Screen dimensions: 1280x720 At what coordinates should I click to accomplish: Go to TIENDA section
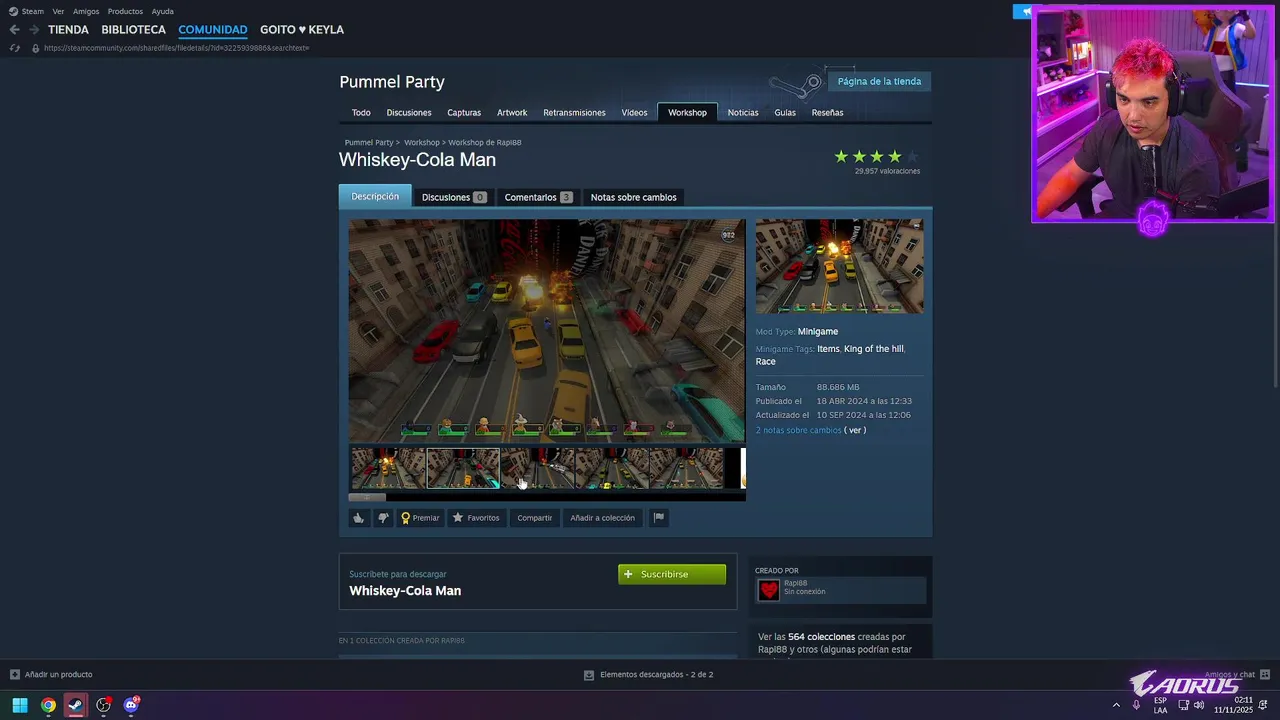tap(68, 30)
